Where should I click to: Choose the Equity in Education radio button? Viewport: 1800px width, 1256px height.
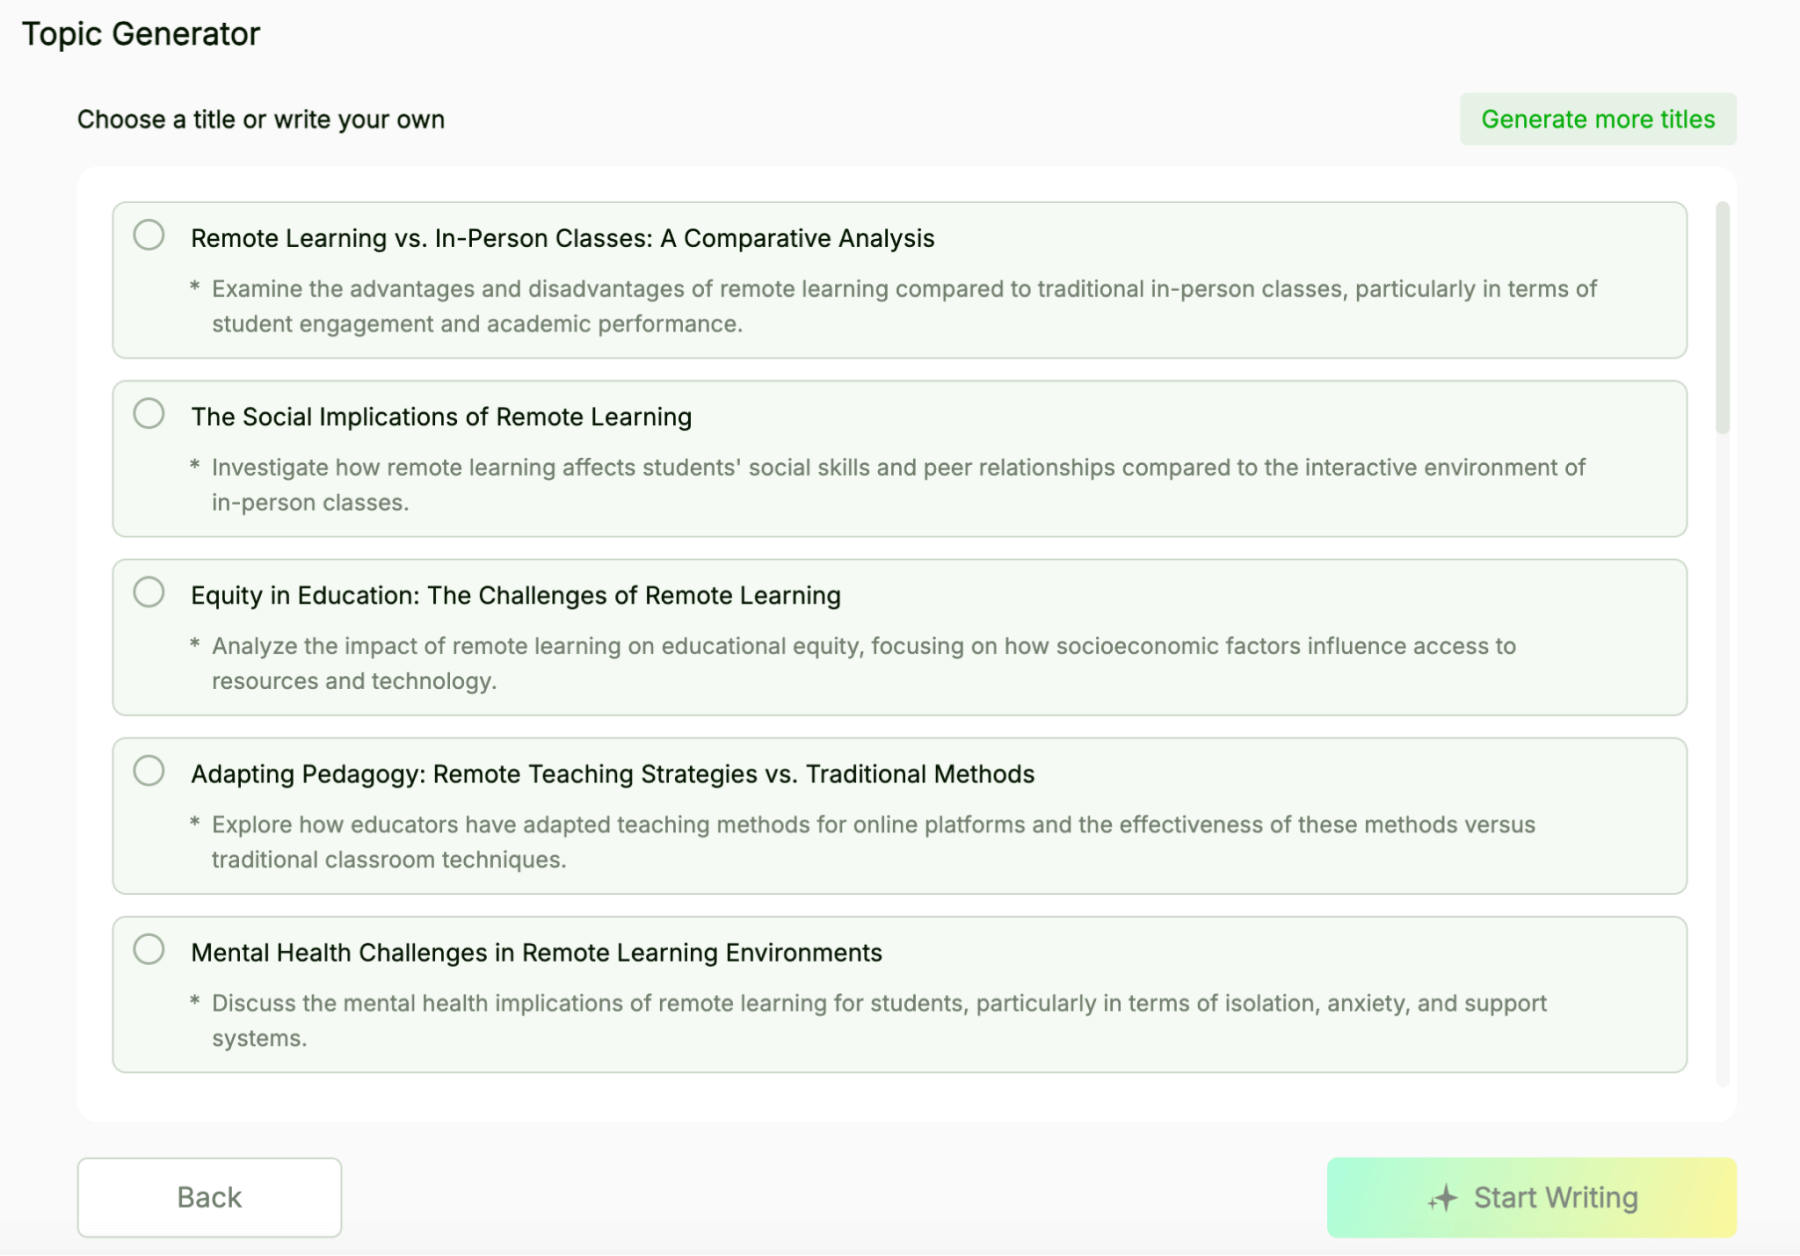pos(149,592)
